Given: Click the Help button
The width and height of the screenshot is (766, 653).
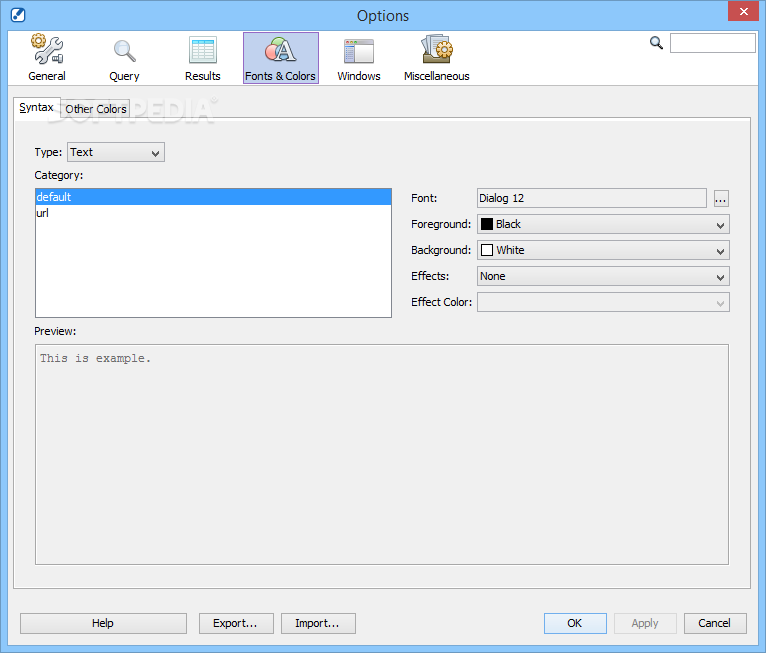Looking at the screenshot, I should (x=103, y=623).
